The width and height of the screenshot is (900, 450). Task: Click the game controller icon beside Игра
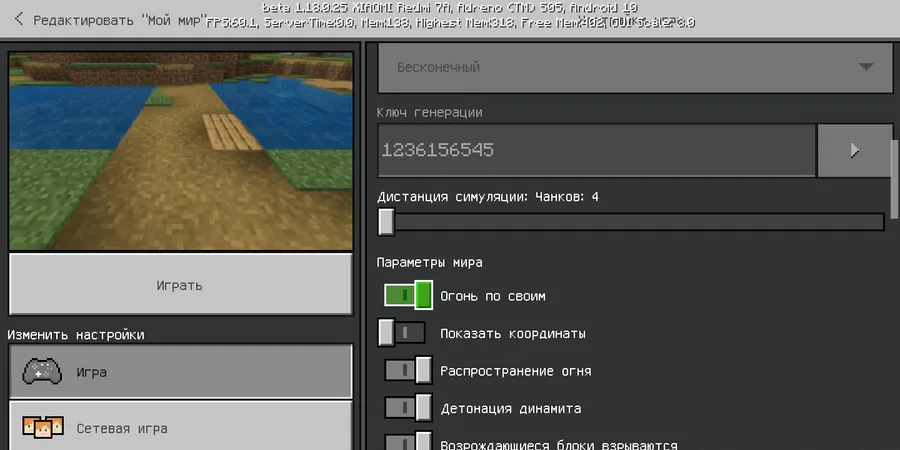click(x=42, y=372)
